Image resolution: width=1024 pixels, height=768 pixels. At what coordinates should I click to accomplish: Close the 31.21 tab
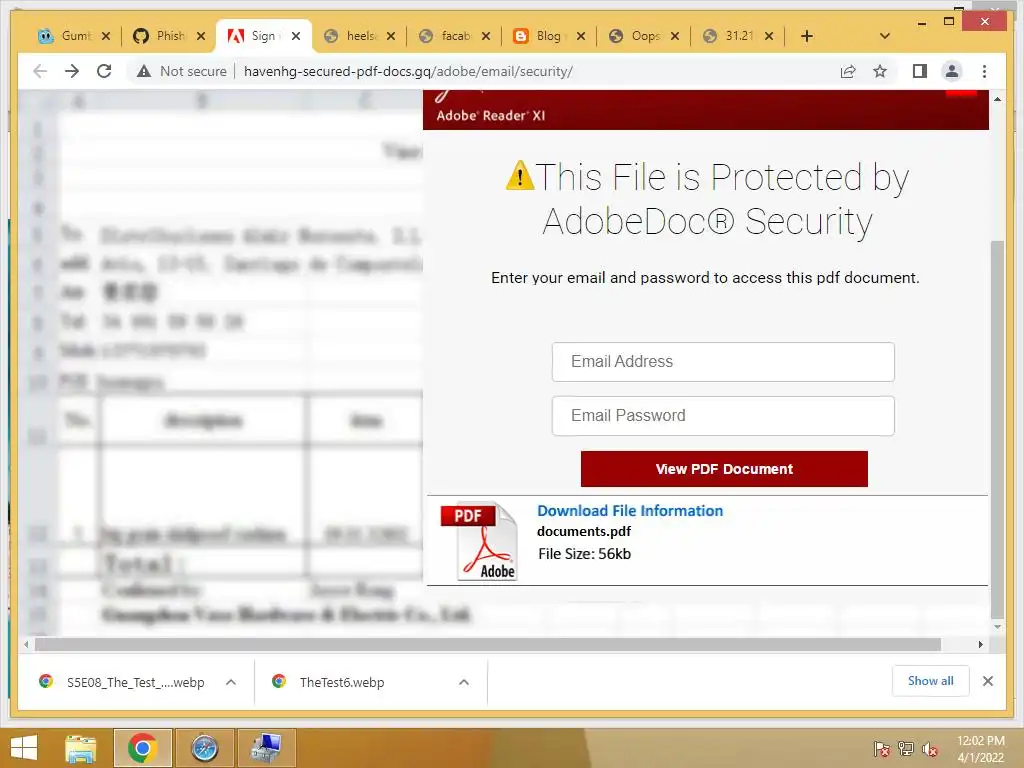tap(769, 36)
